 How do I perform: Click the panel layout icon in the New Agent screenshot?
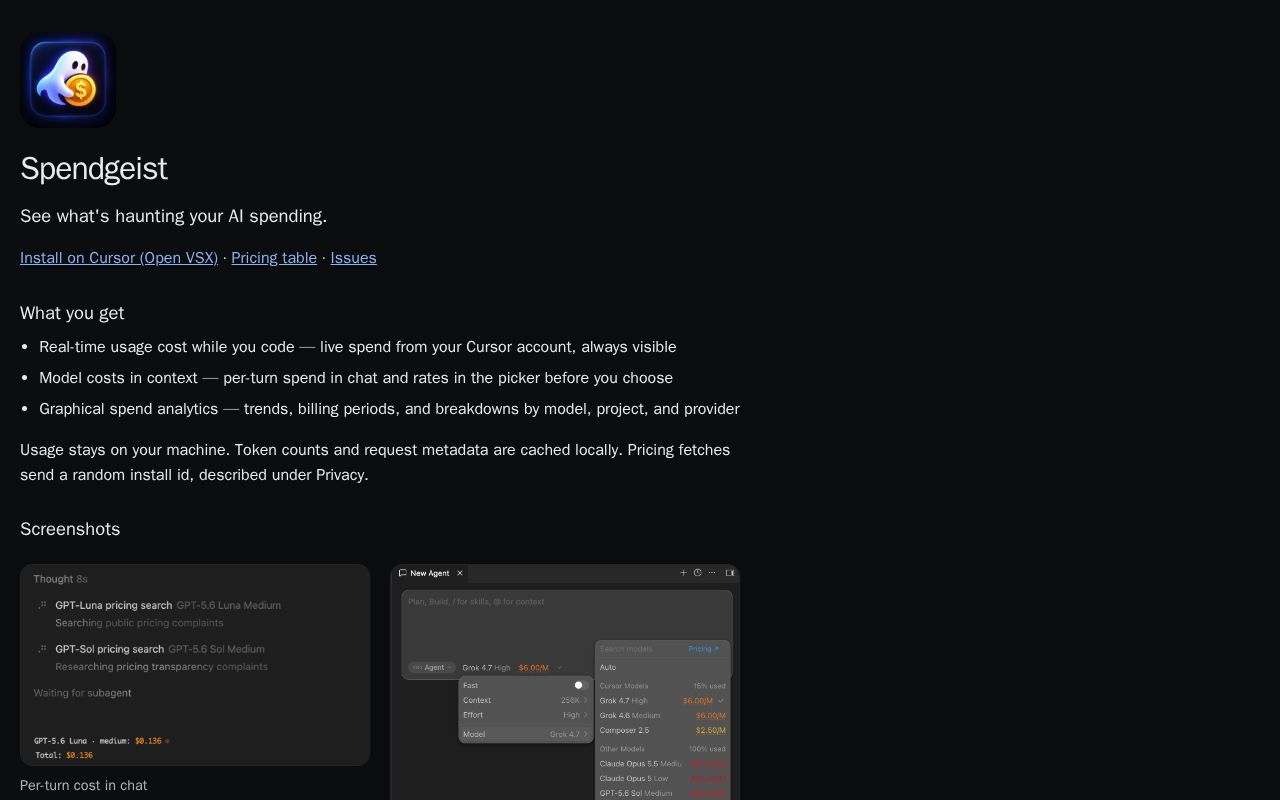tap(730, 573)
